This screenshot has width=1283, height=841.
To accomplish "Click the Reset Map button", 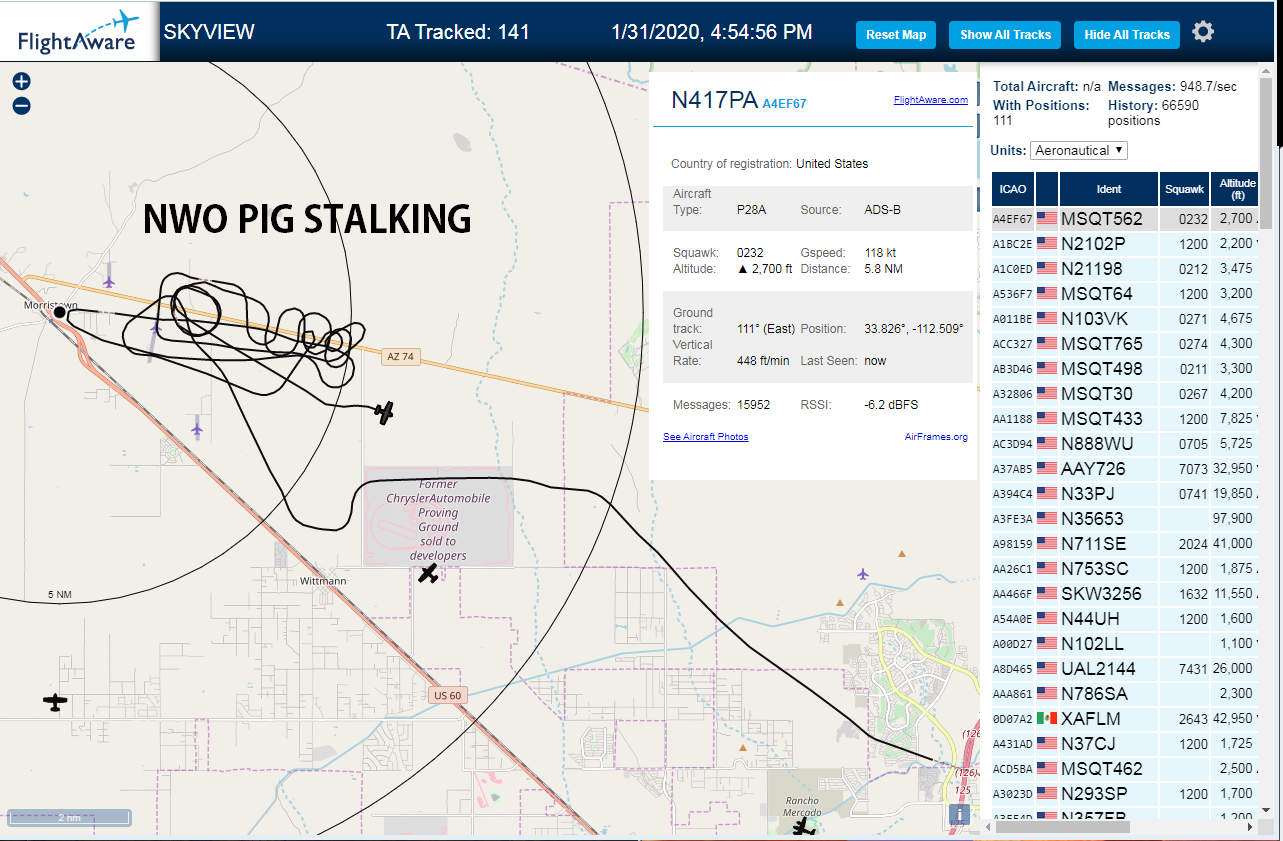I will point(896,35).
